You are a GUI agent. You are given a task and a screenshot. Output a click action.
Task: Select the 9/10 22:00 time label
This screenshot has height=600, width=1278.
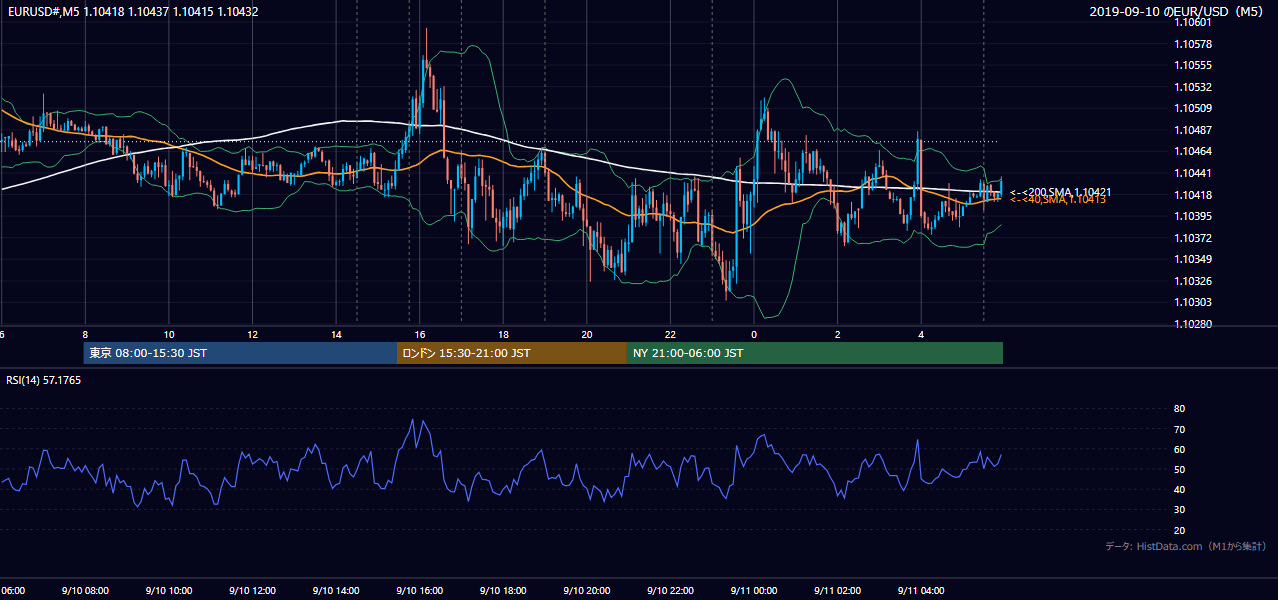[670, 591]
